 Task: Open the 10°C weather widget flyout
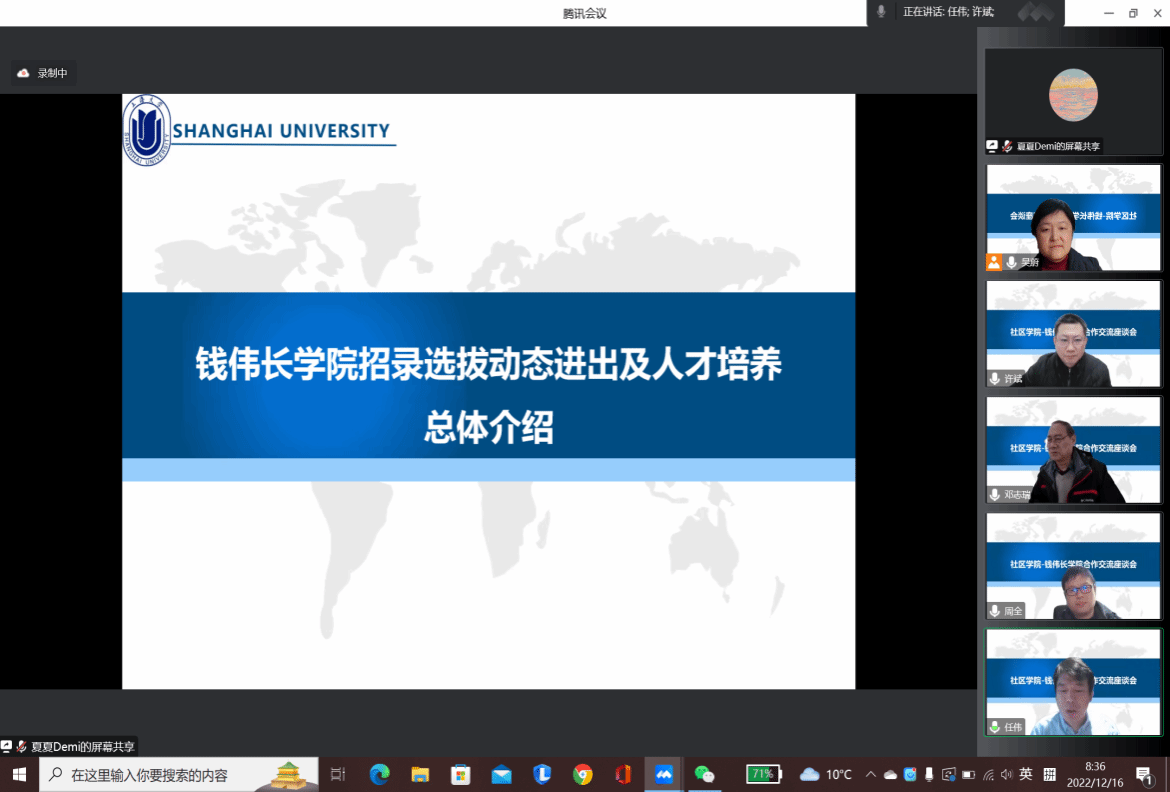(825, 776)
